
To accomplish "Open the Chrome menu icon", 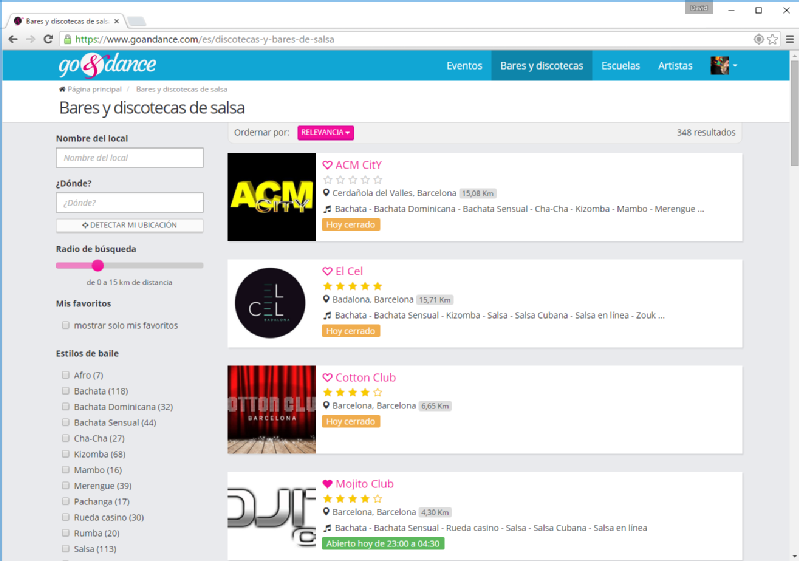I will (790, 39).
